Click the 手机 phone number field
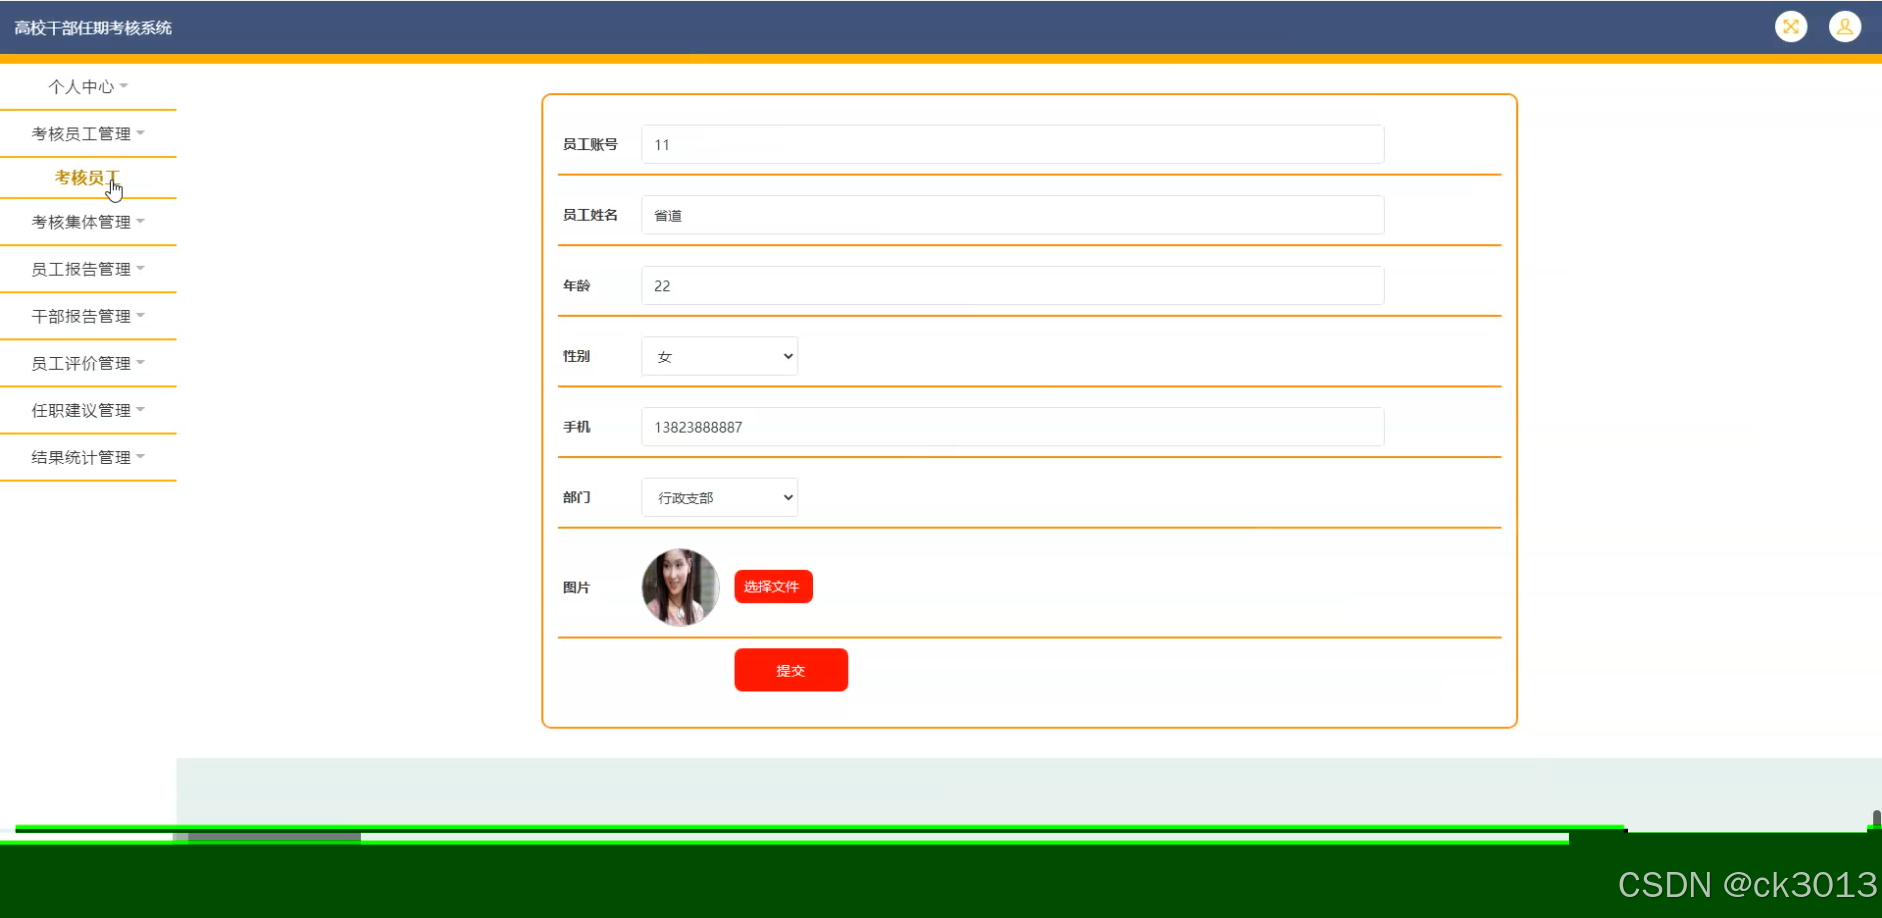This screenshot has height=918, width=1882. pyautogui.click(x=1011, y=426)
